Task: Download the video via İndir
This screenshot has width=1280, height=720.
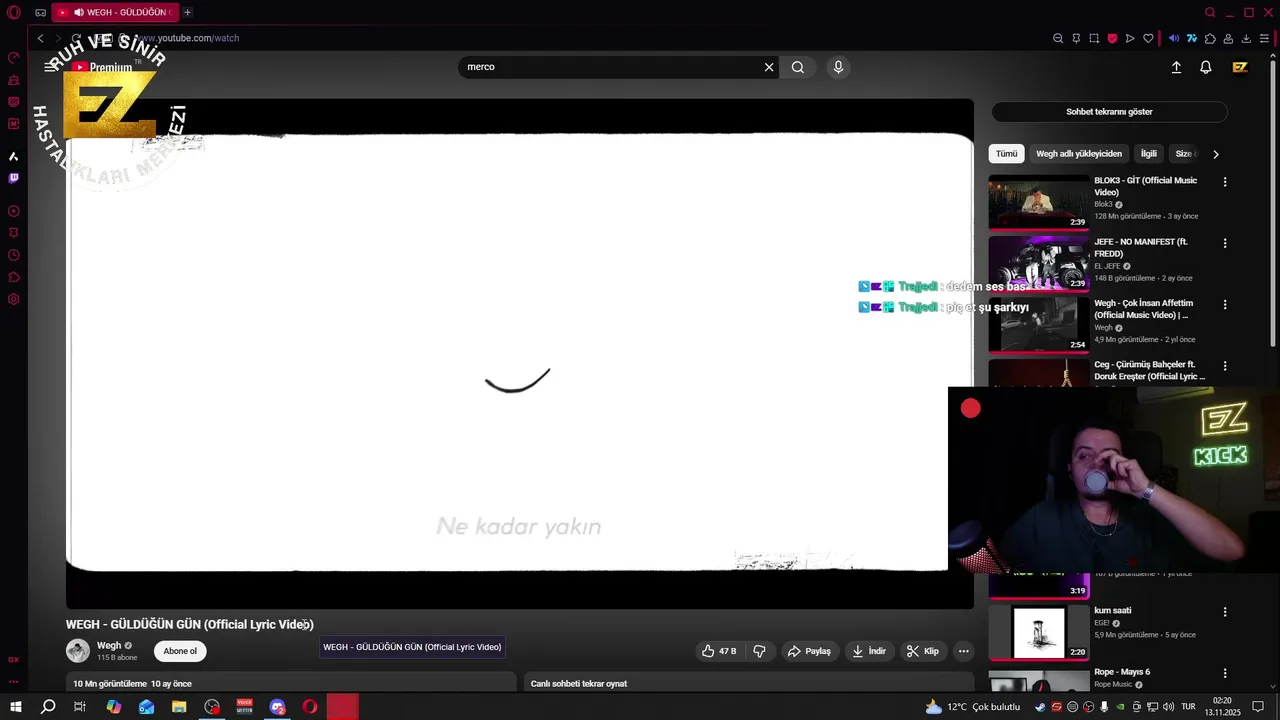Action: click(x=869, y=651)
